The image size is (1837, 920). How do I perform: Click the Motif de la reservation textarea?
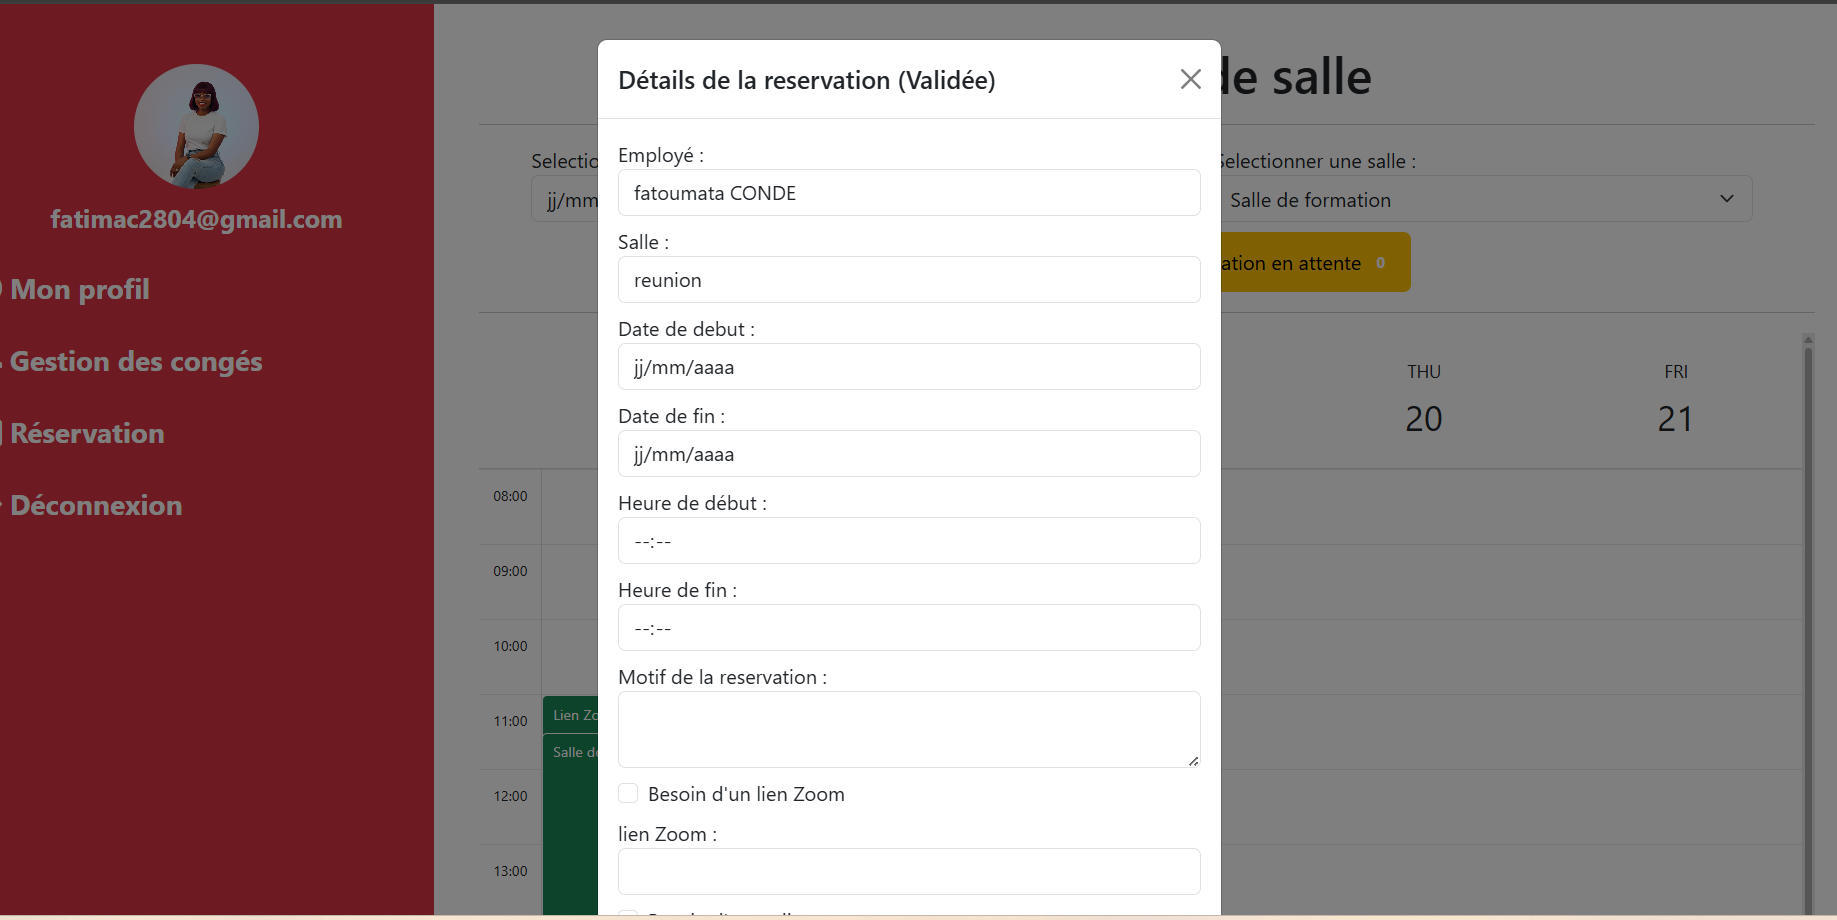909,729
